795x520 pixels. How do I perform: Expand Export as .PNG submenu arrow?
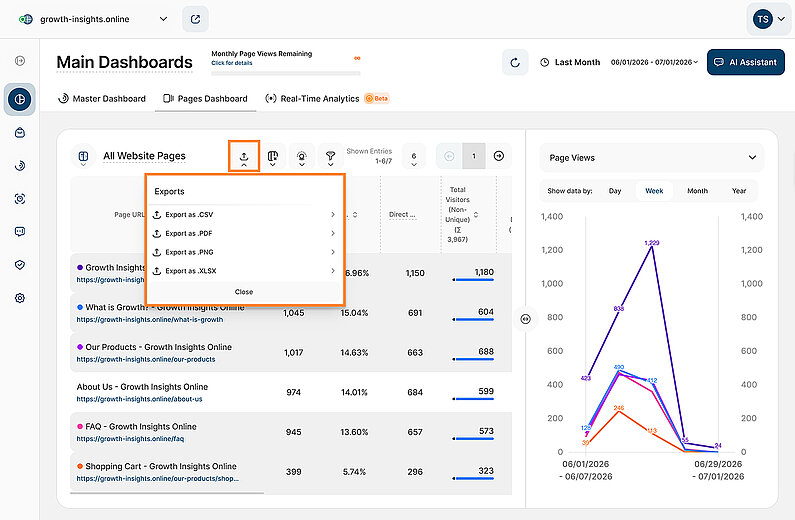(333, 252)
